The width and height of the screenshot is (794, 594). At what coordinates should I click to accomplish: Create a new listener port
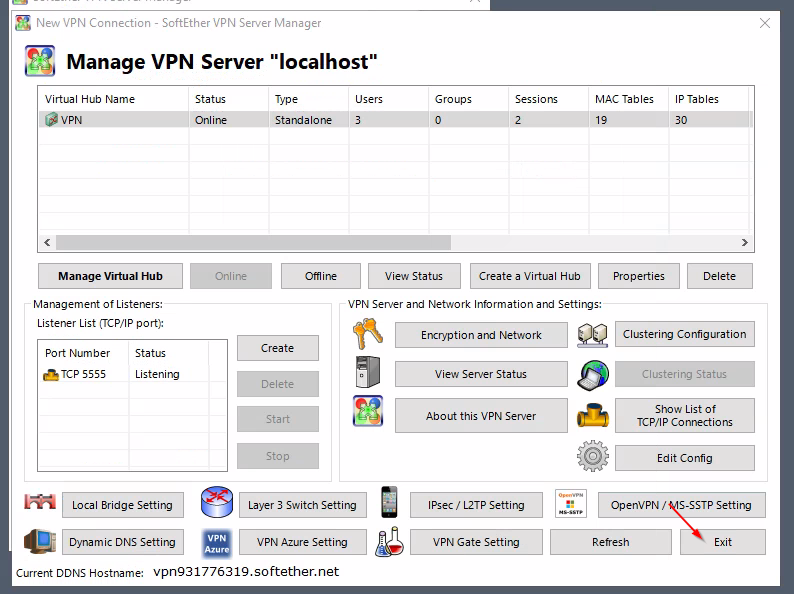pos(277,348)
